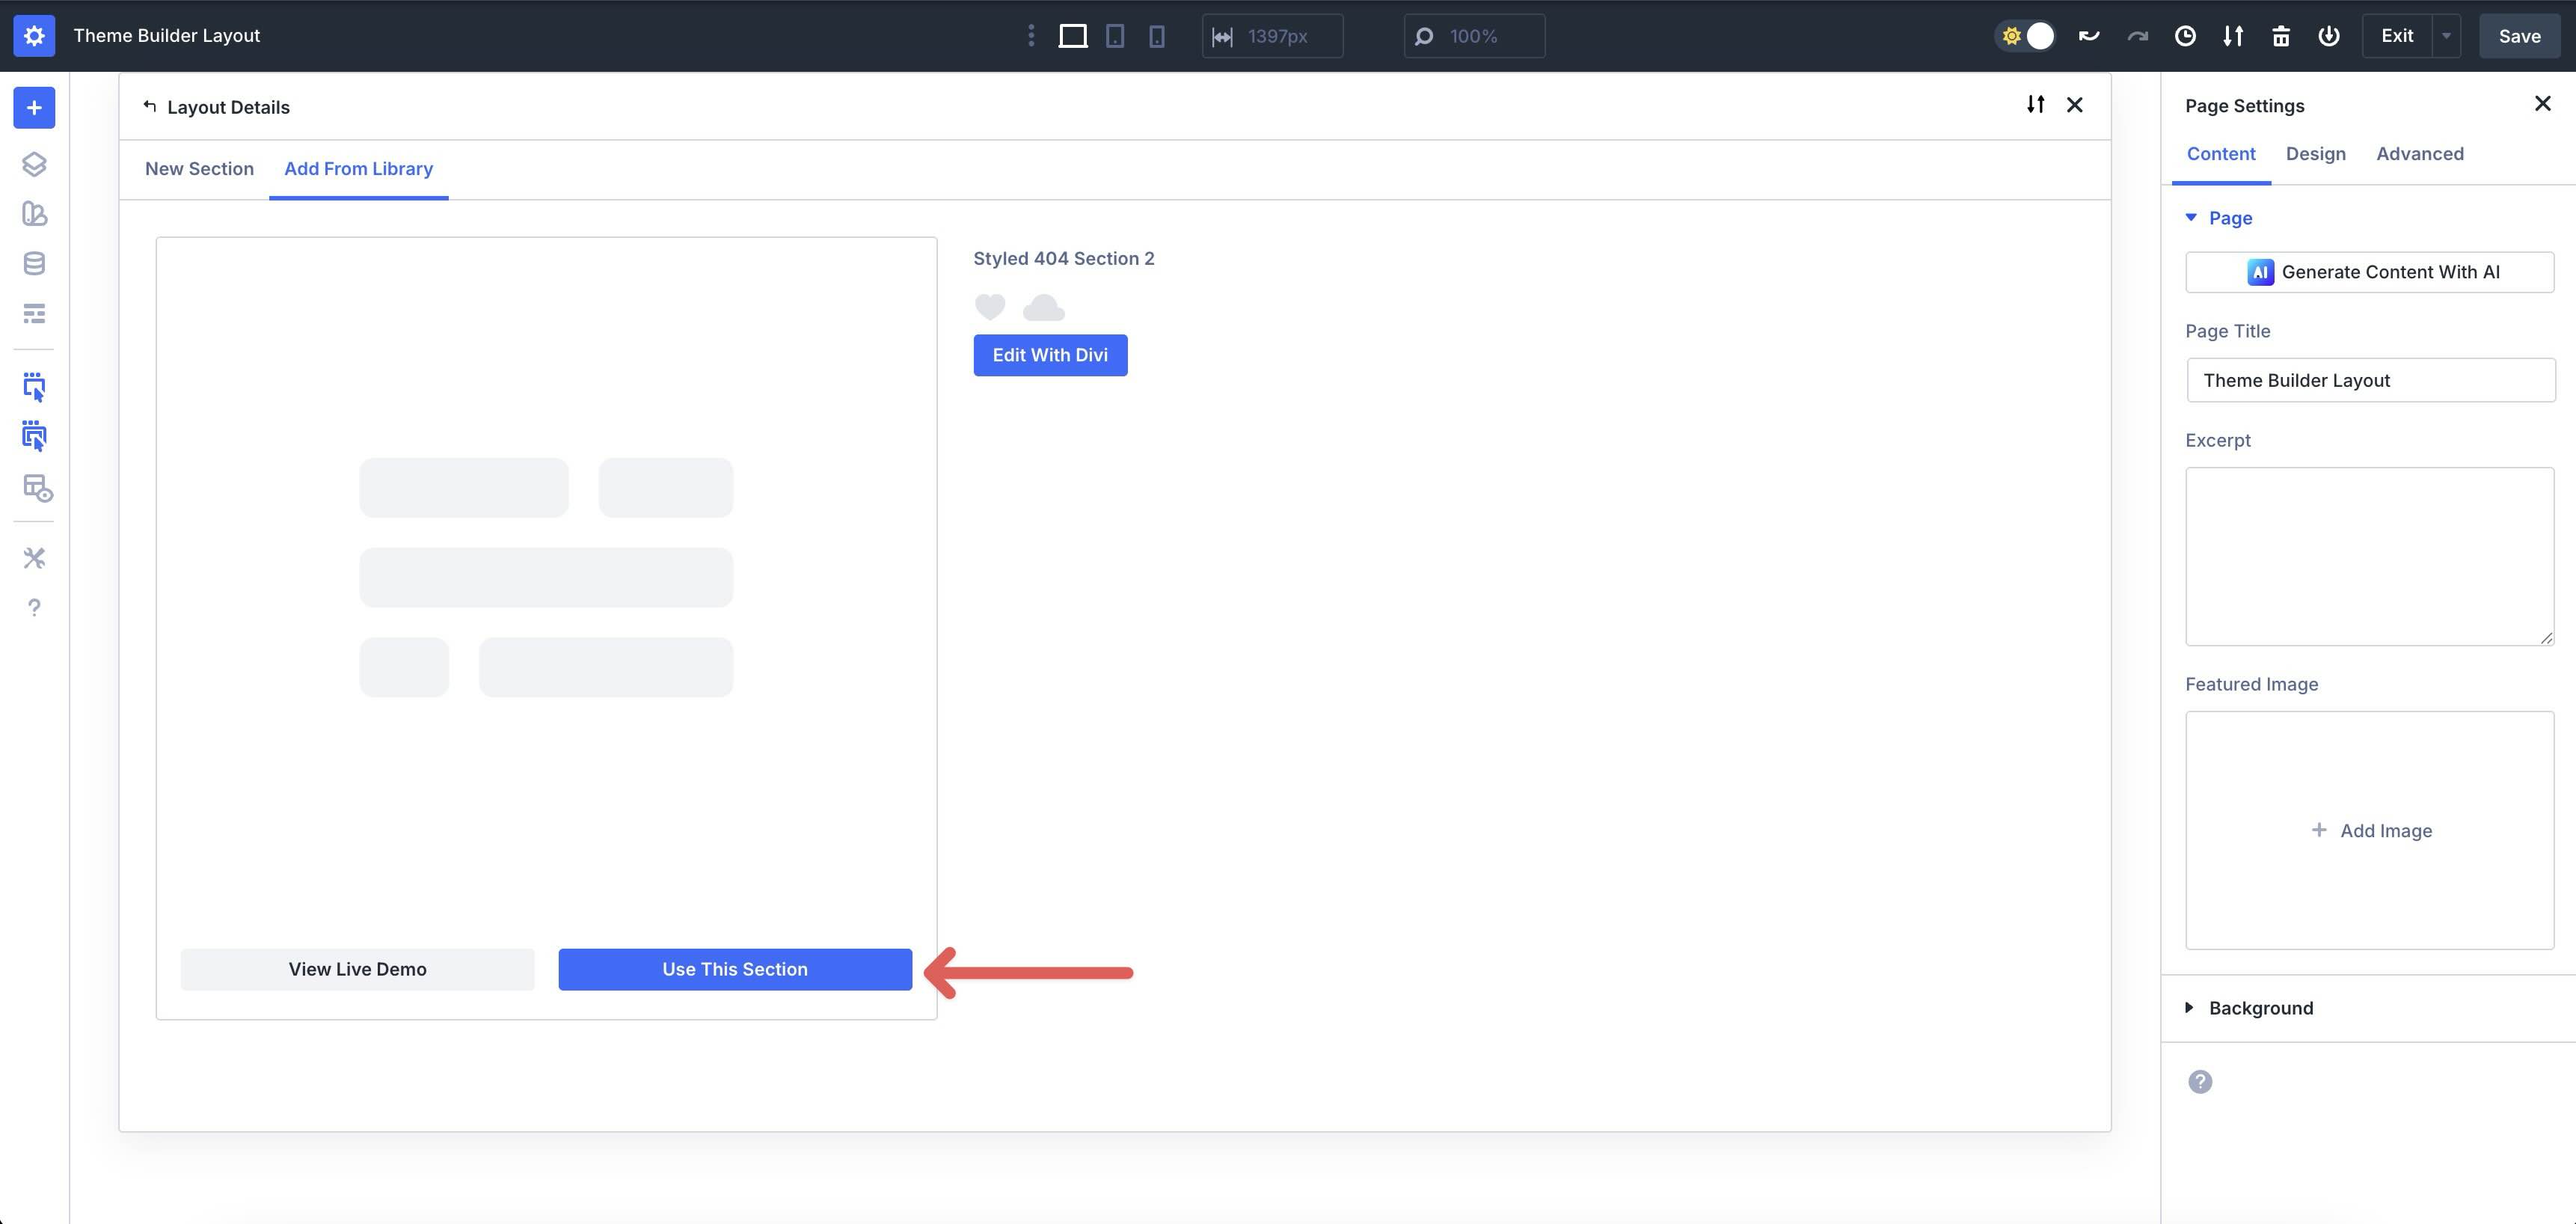The height and width of the screenshot is (1224, 2576).
Task: Expand the Background settings group
Action: [2192, 1007]
